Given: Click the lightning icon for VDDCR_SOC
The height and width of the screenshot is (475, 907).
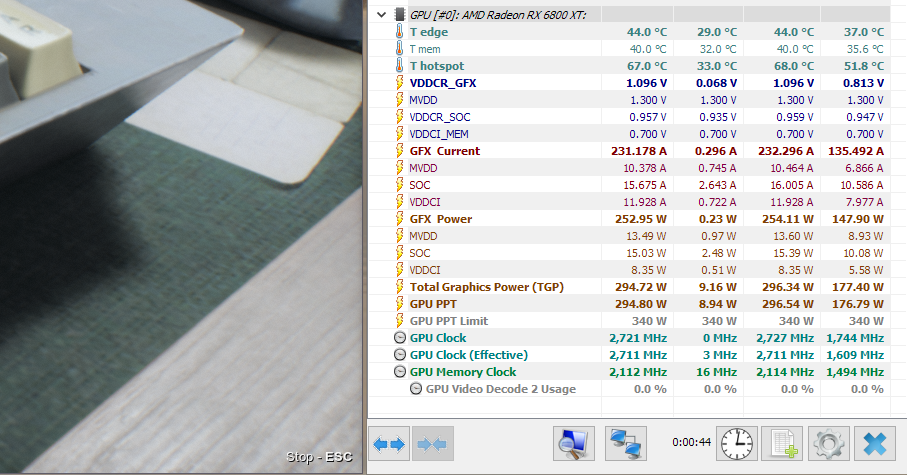Looking at the screenshot, I should [x=399, y=117].
